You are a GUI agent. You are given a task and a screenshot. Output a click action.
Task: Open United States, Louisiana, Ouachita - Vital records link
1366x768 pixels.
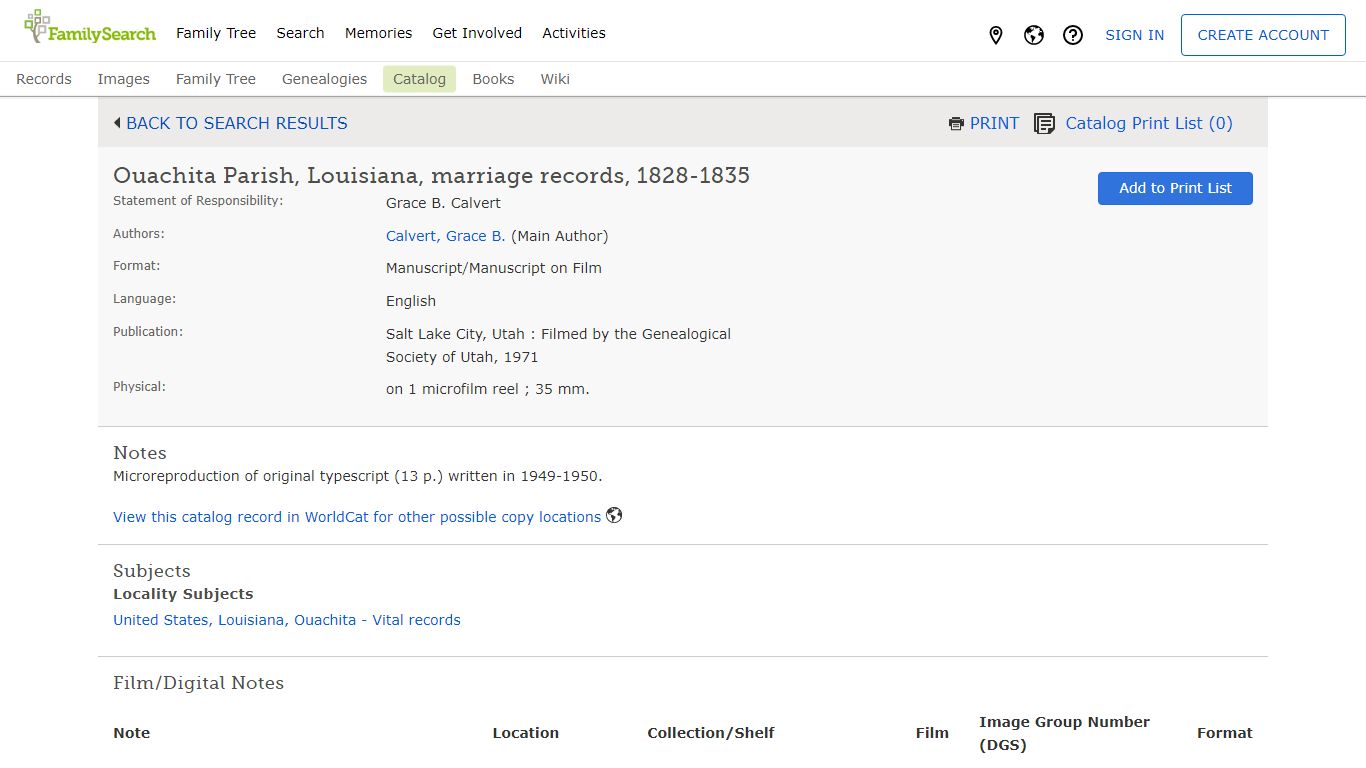pos(287,620)
